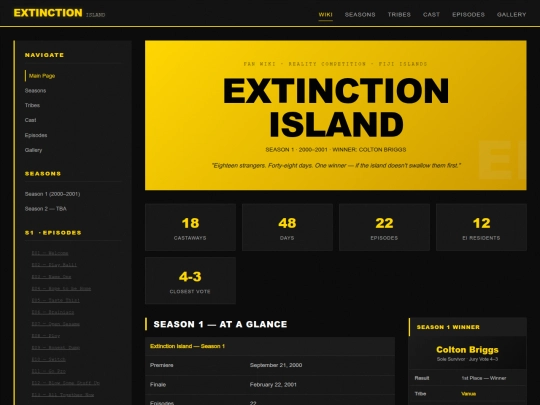The image size is (540, 405).
Task: Open episode E02 — Play Ball! link
Action: click(x=54, y=265)
